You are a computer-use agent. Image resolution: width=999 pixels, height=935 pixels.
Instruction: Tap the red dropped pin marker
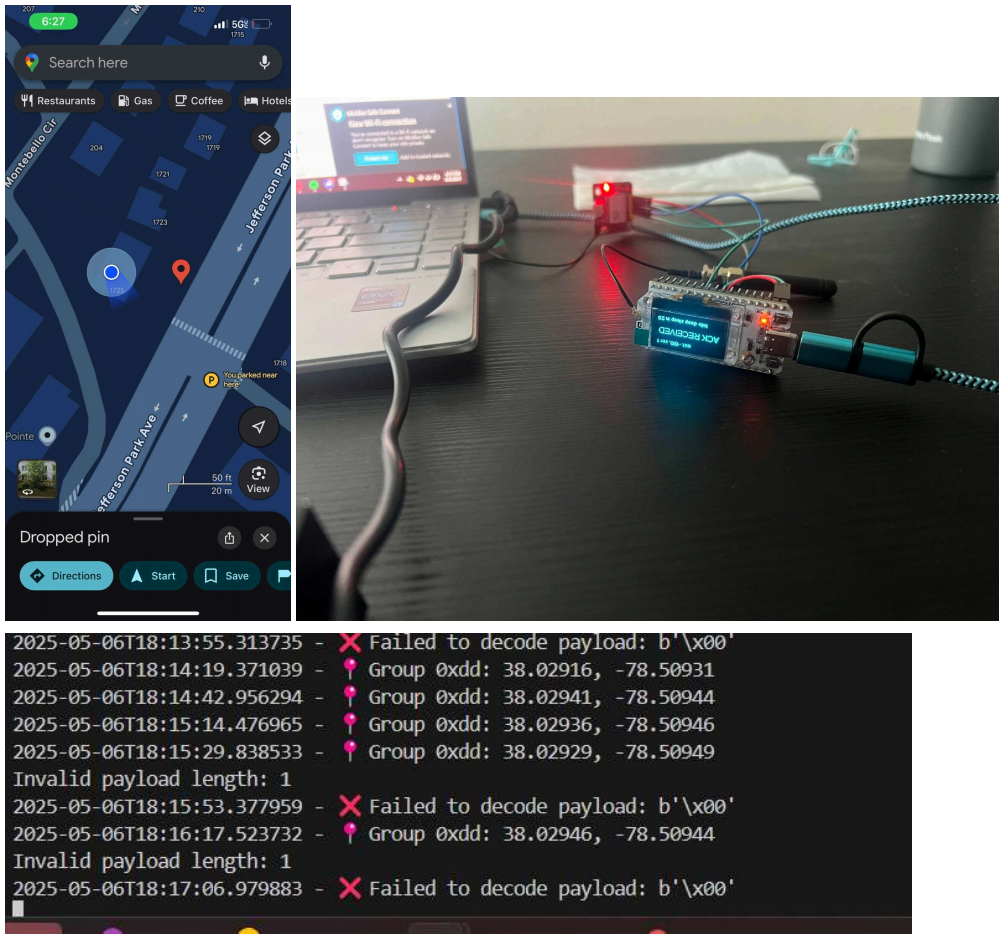coord(180,270)
